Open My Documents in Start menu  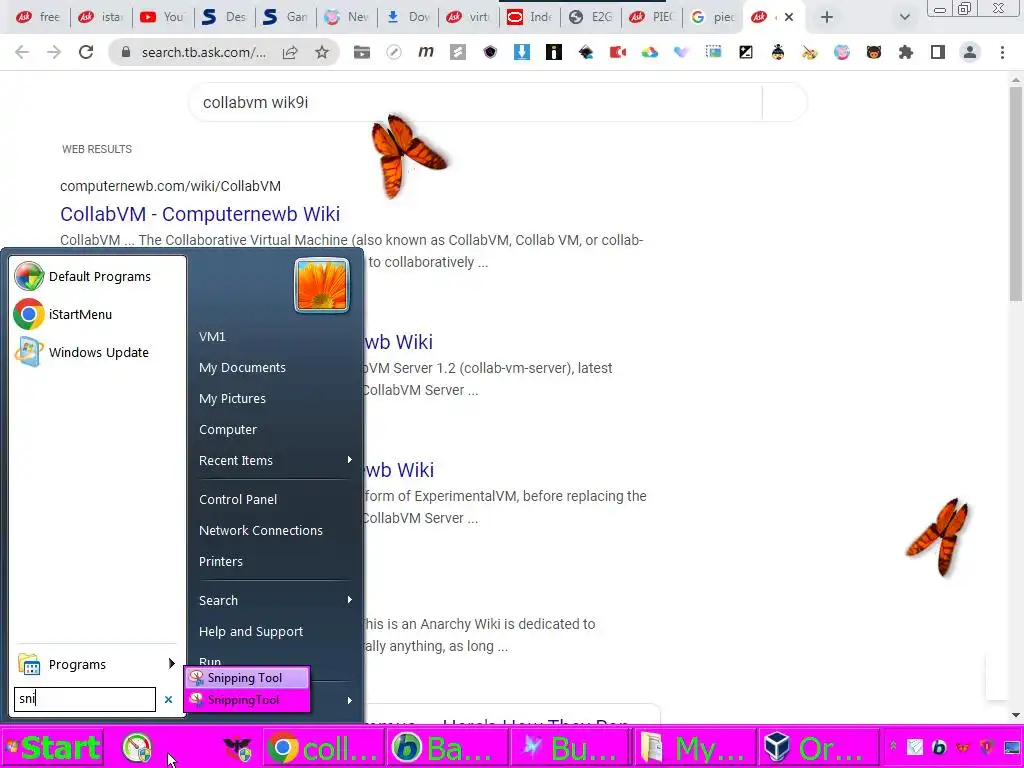click(x=242, y=367)
